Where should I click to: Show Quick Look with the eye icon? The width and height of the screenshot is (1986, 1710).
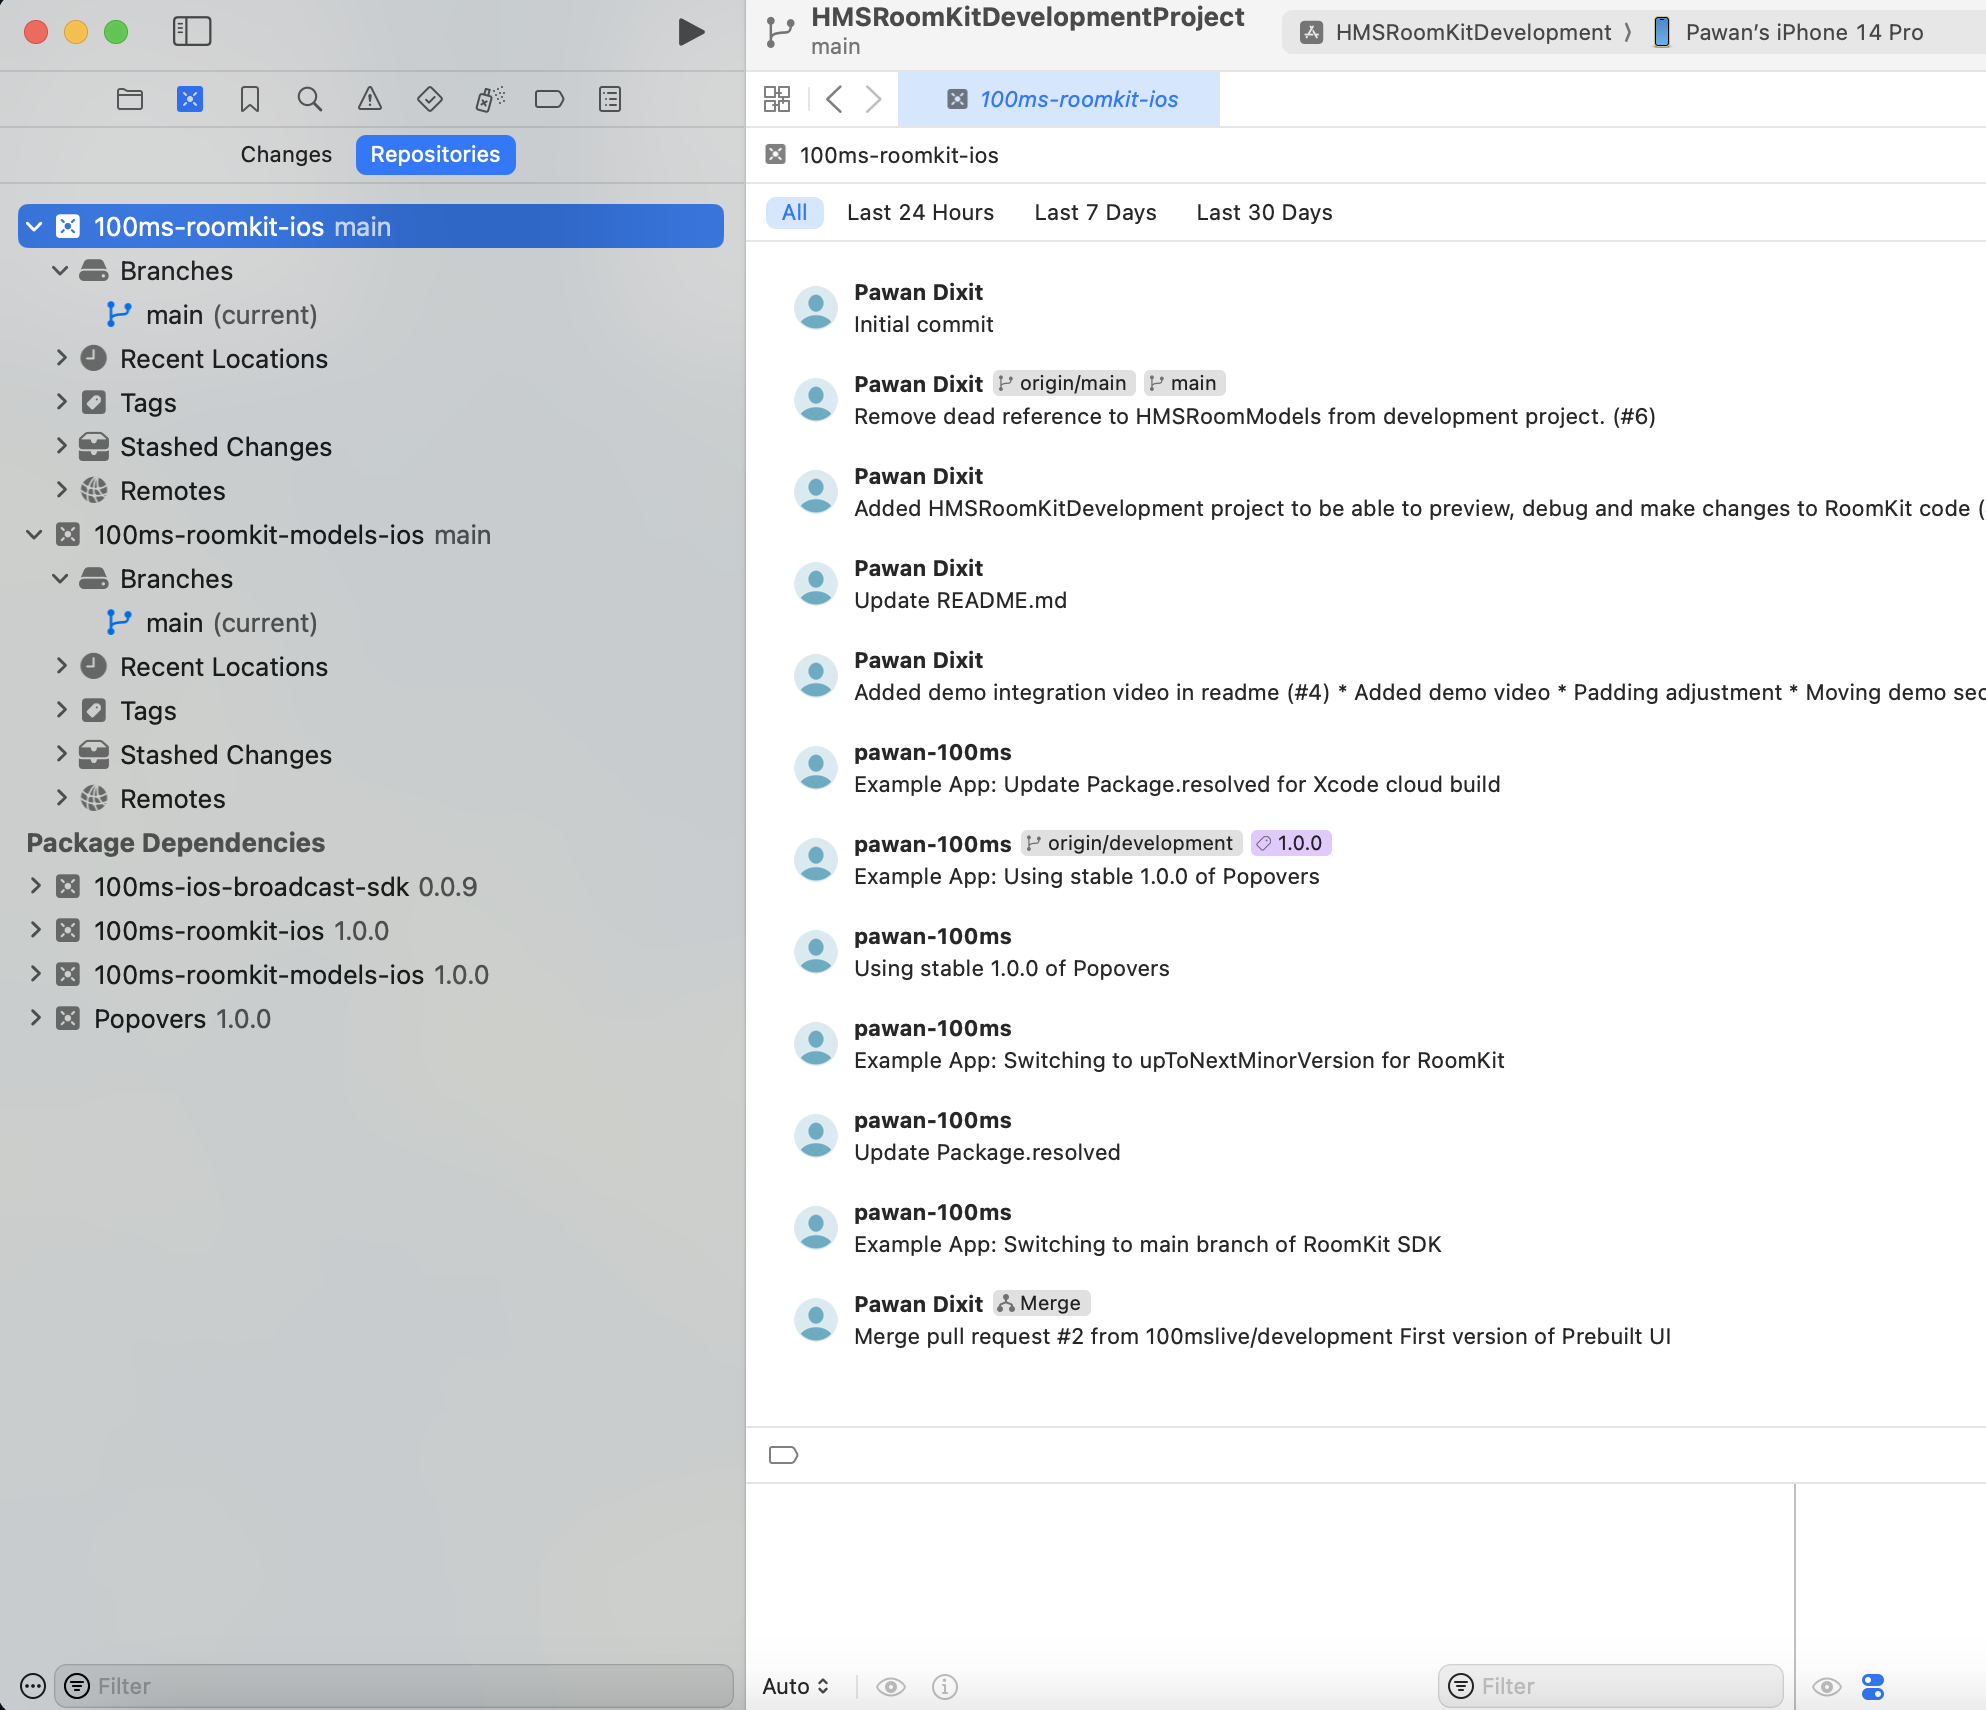tap(1827, 1687)
